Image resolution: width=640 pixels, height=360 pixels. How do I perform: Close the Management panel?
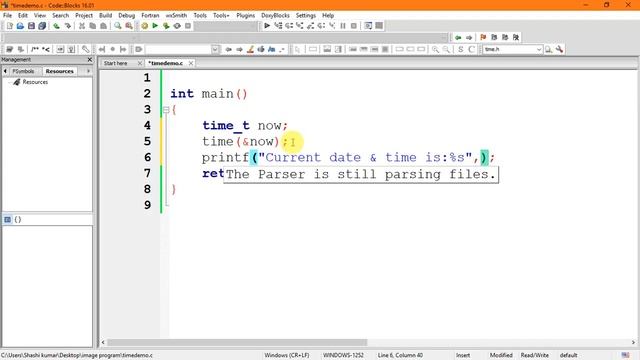pos(90,60)
